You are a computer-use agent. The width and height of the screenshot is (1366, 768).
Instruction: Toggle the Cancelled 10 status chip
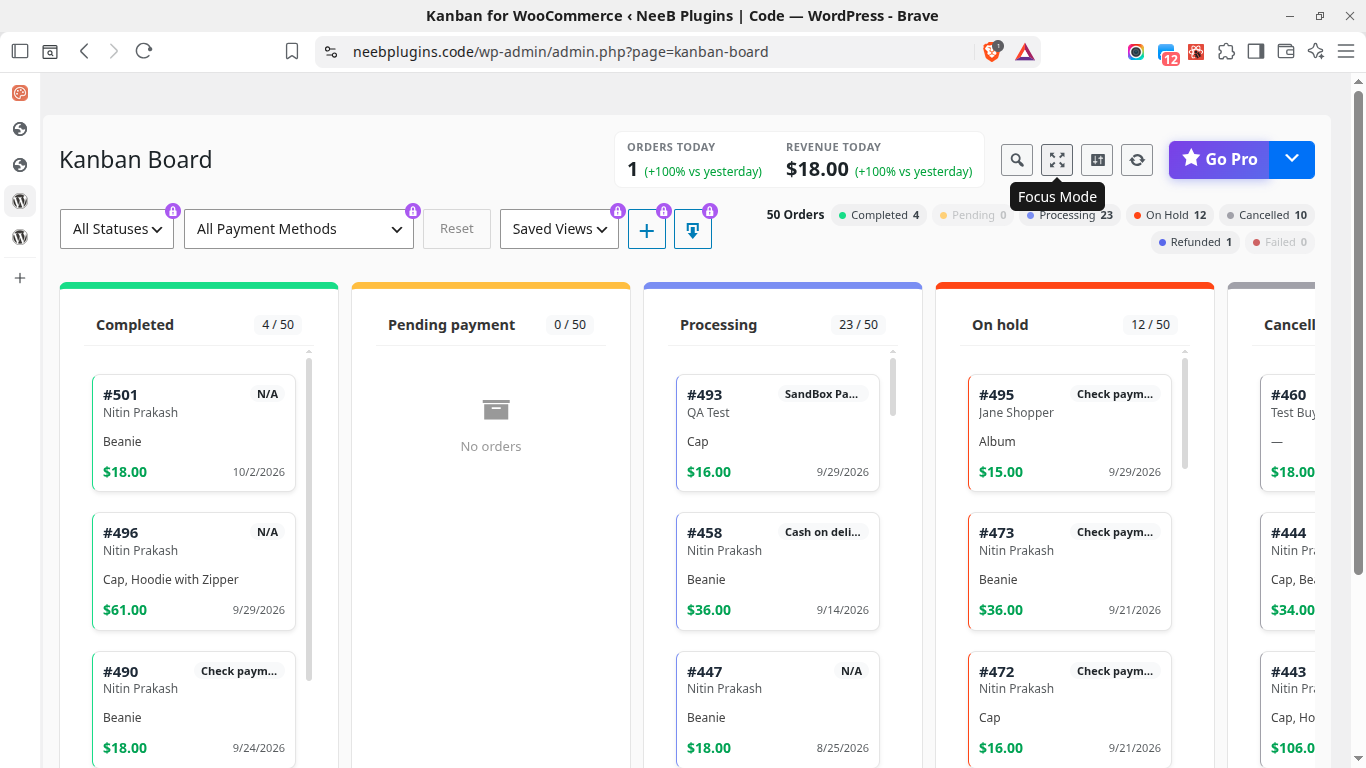(x=1267, y=215)
